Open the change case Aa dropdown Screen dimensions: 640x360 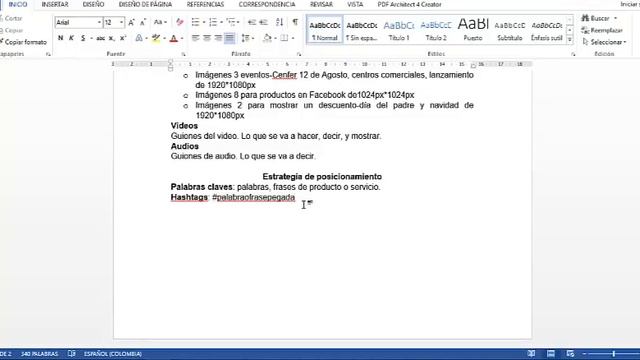click(160, 22)
